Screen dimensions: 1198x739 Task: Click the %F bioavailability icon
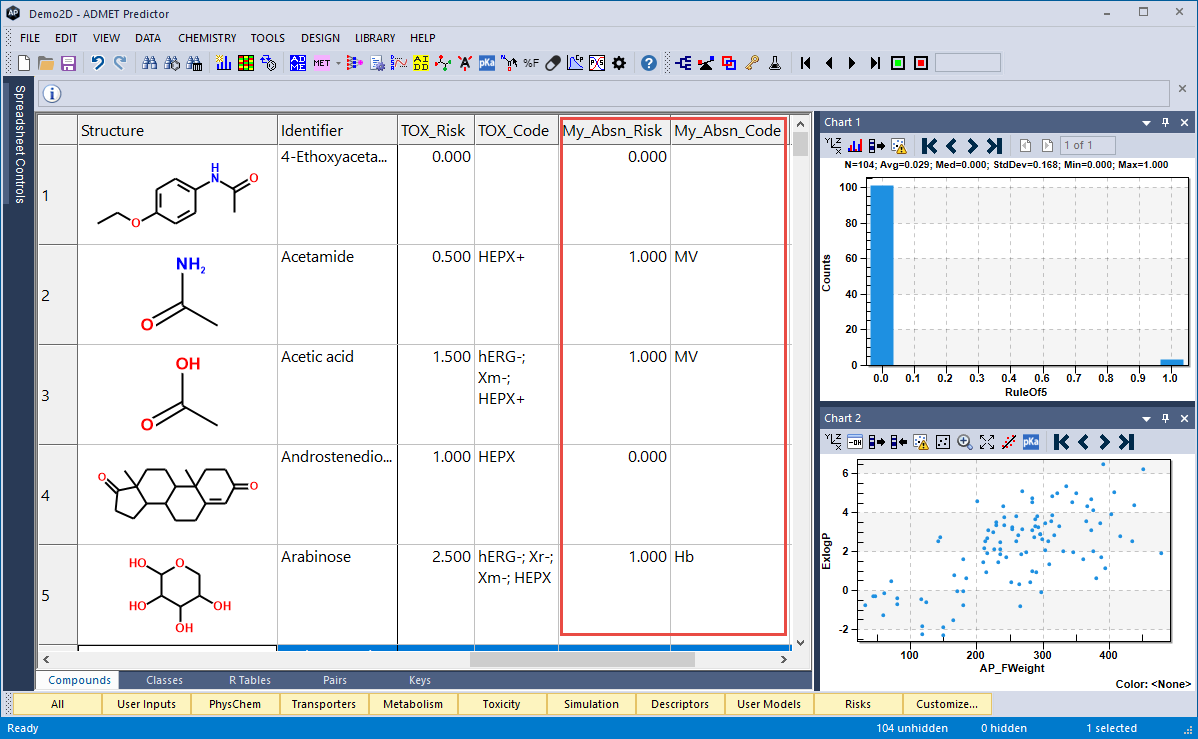pyautogui.click(x=531, y=63)
